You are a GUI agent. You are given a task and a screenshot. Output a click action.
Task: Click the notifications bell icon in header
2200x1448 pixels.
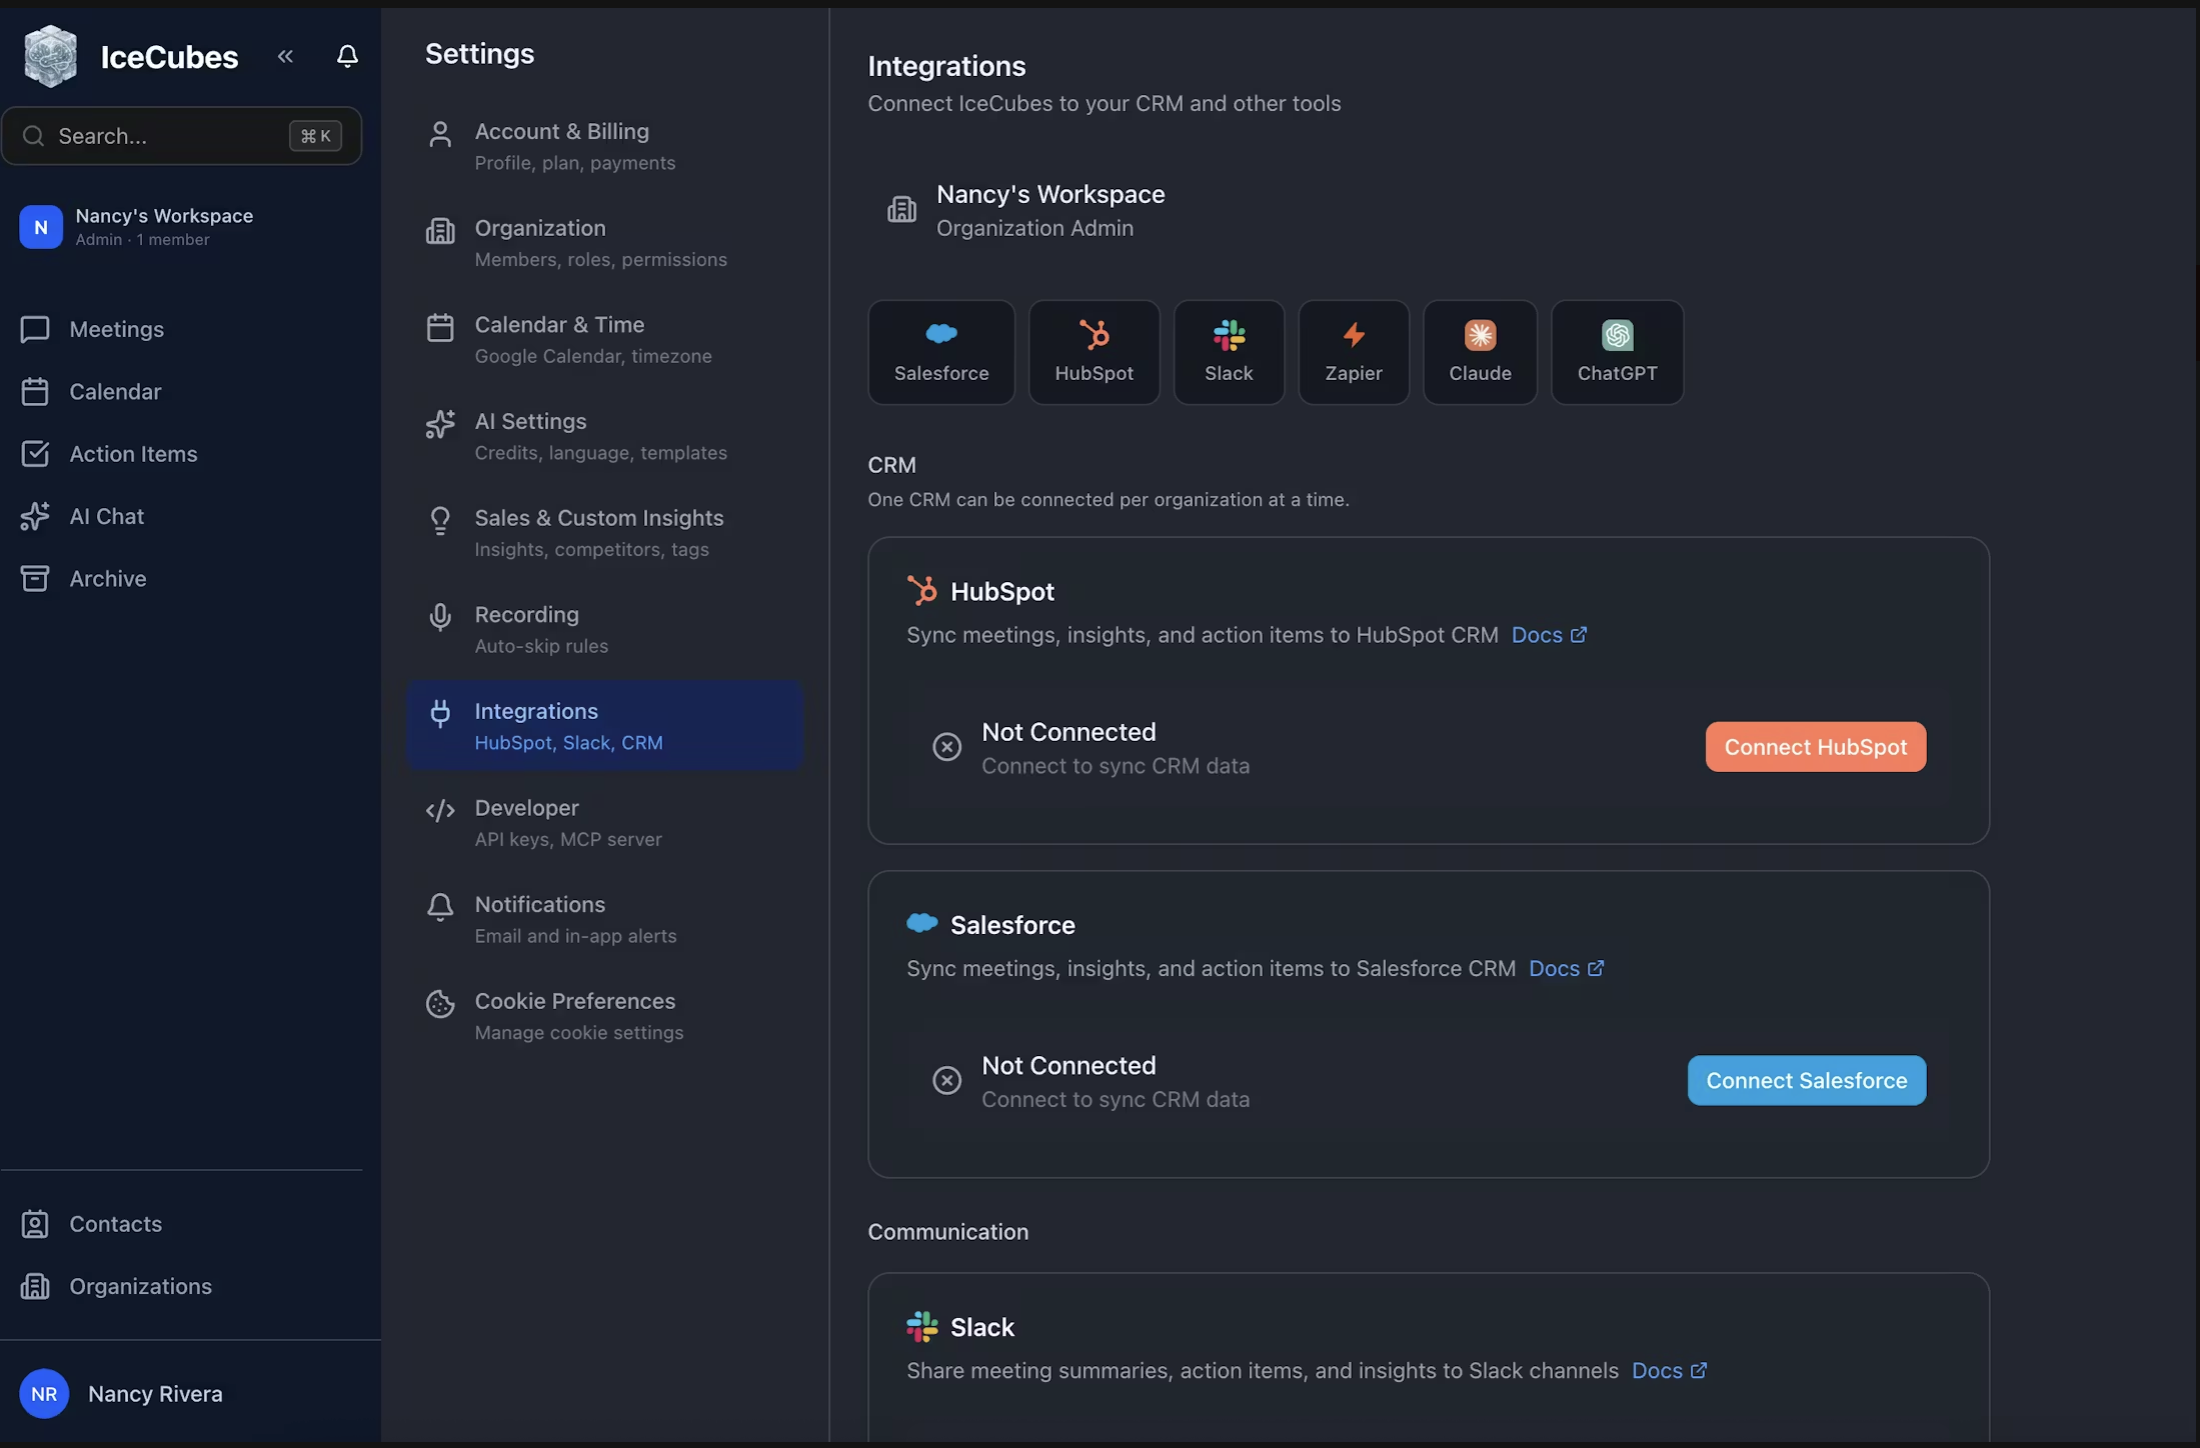(347, 56)
